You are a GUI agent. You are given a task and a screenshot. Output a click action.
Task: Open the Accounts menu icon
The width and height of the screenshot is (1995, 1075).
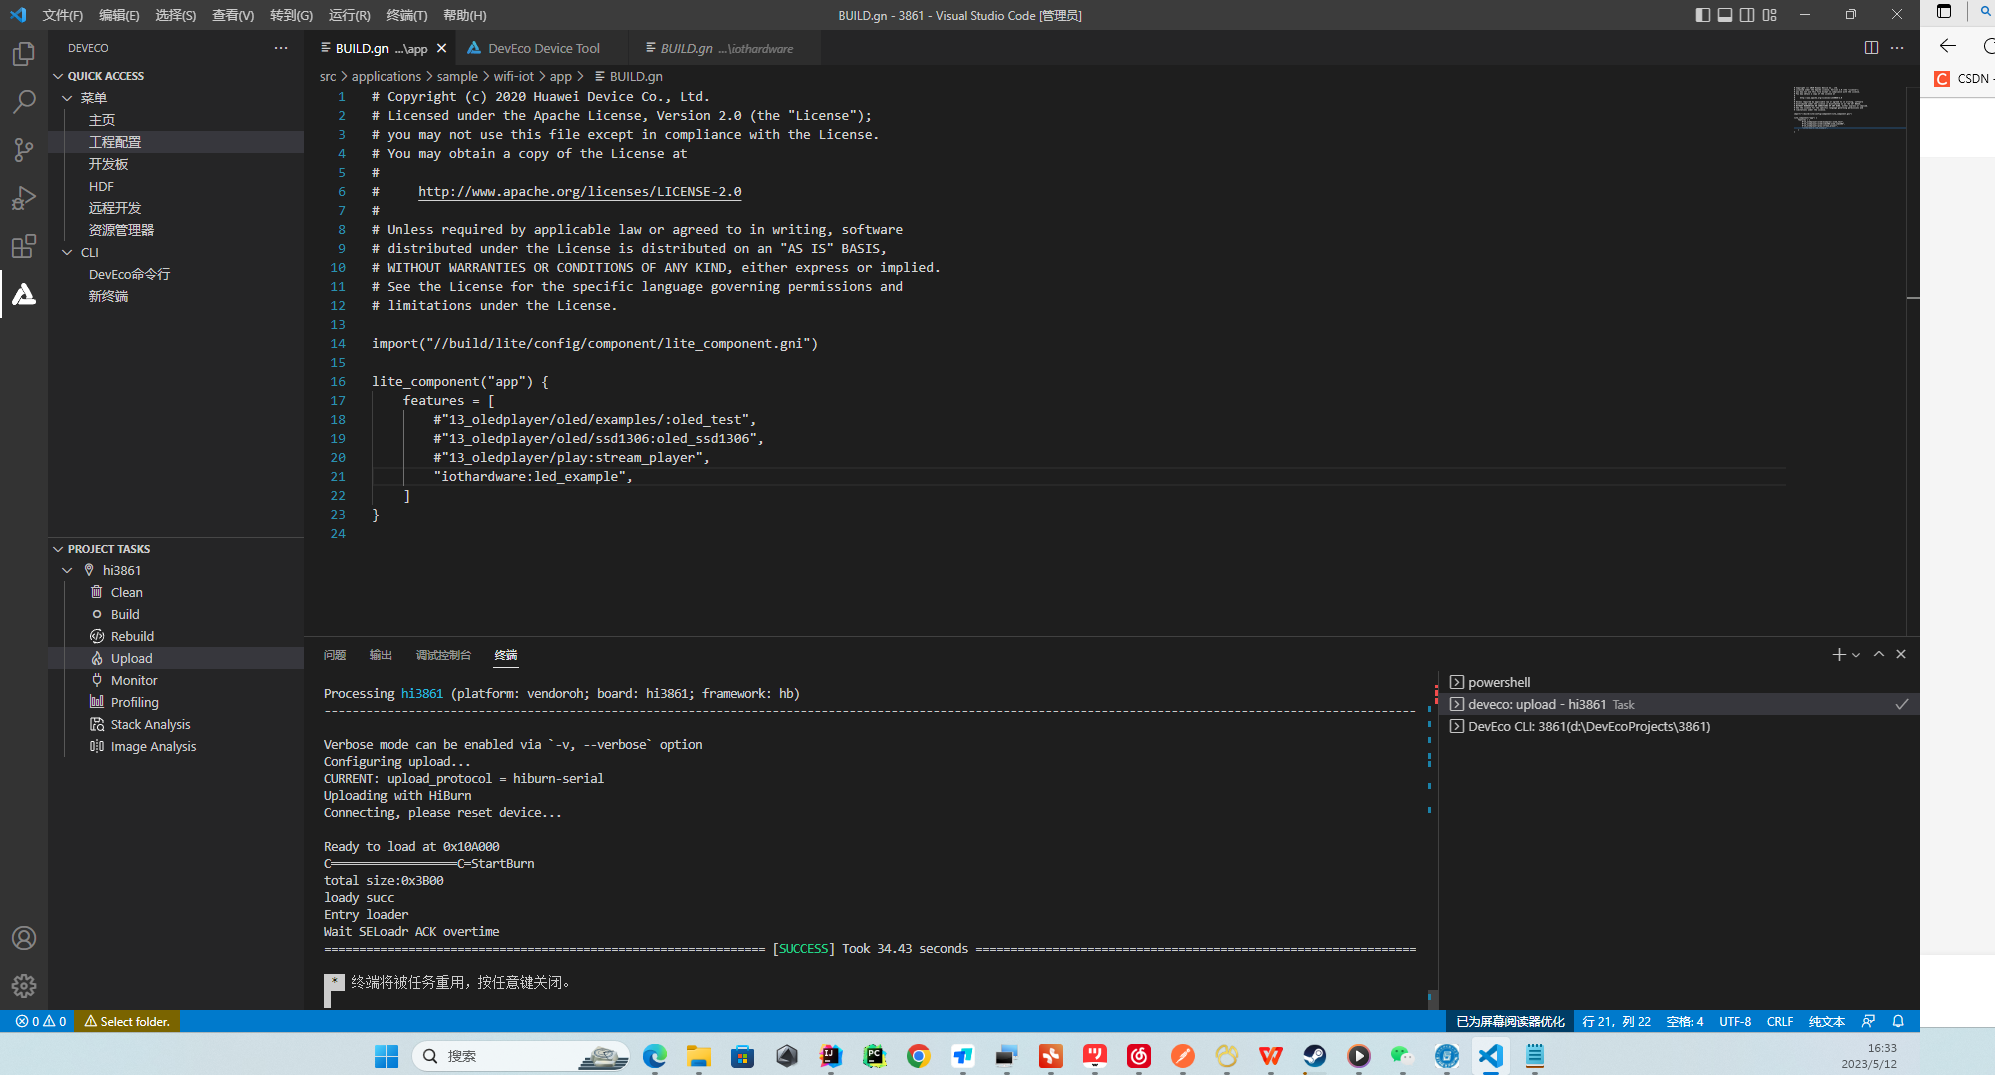tap(24, 938)
